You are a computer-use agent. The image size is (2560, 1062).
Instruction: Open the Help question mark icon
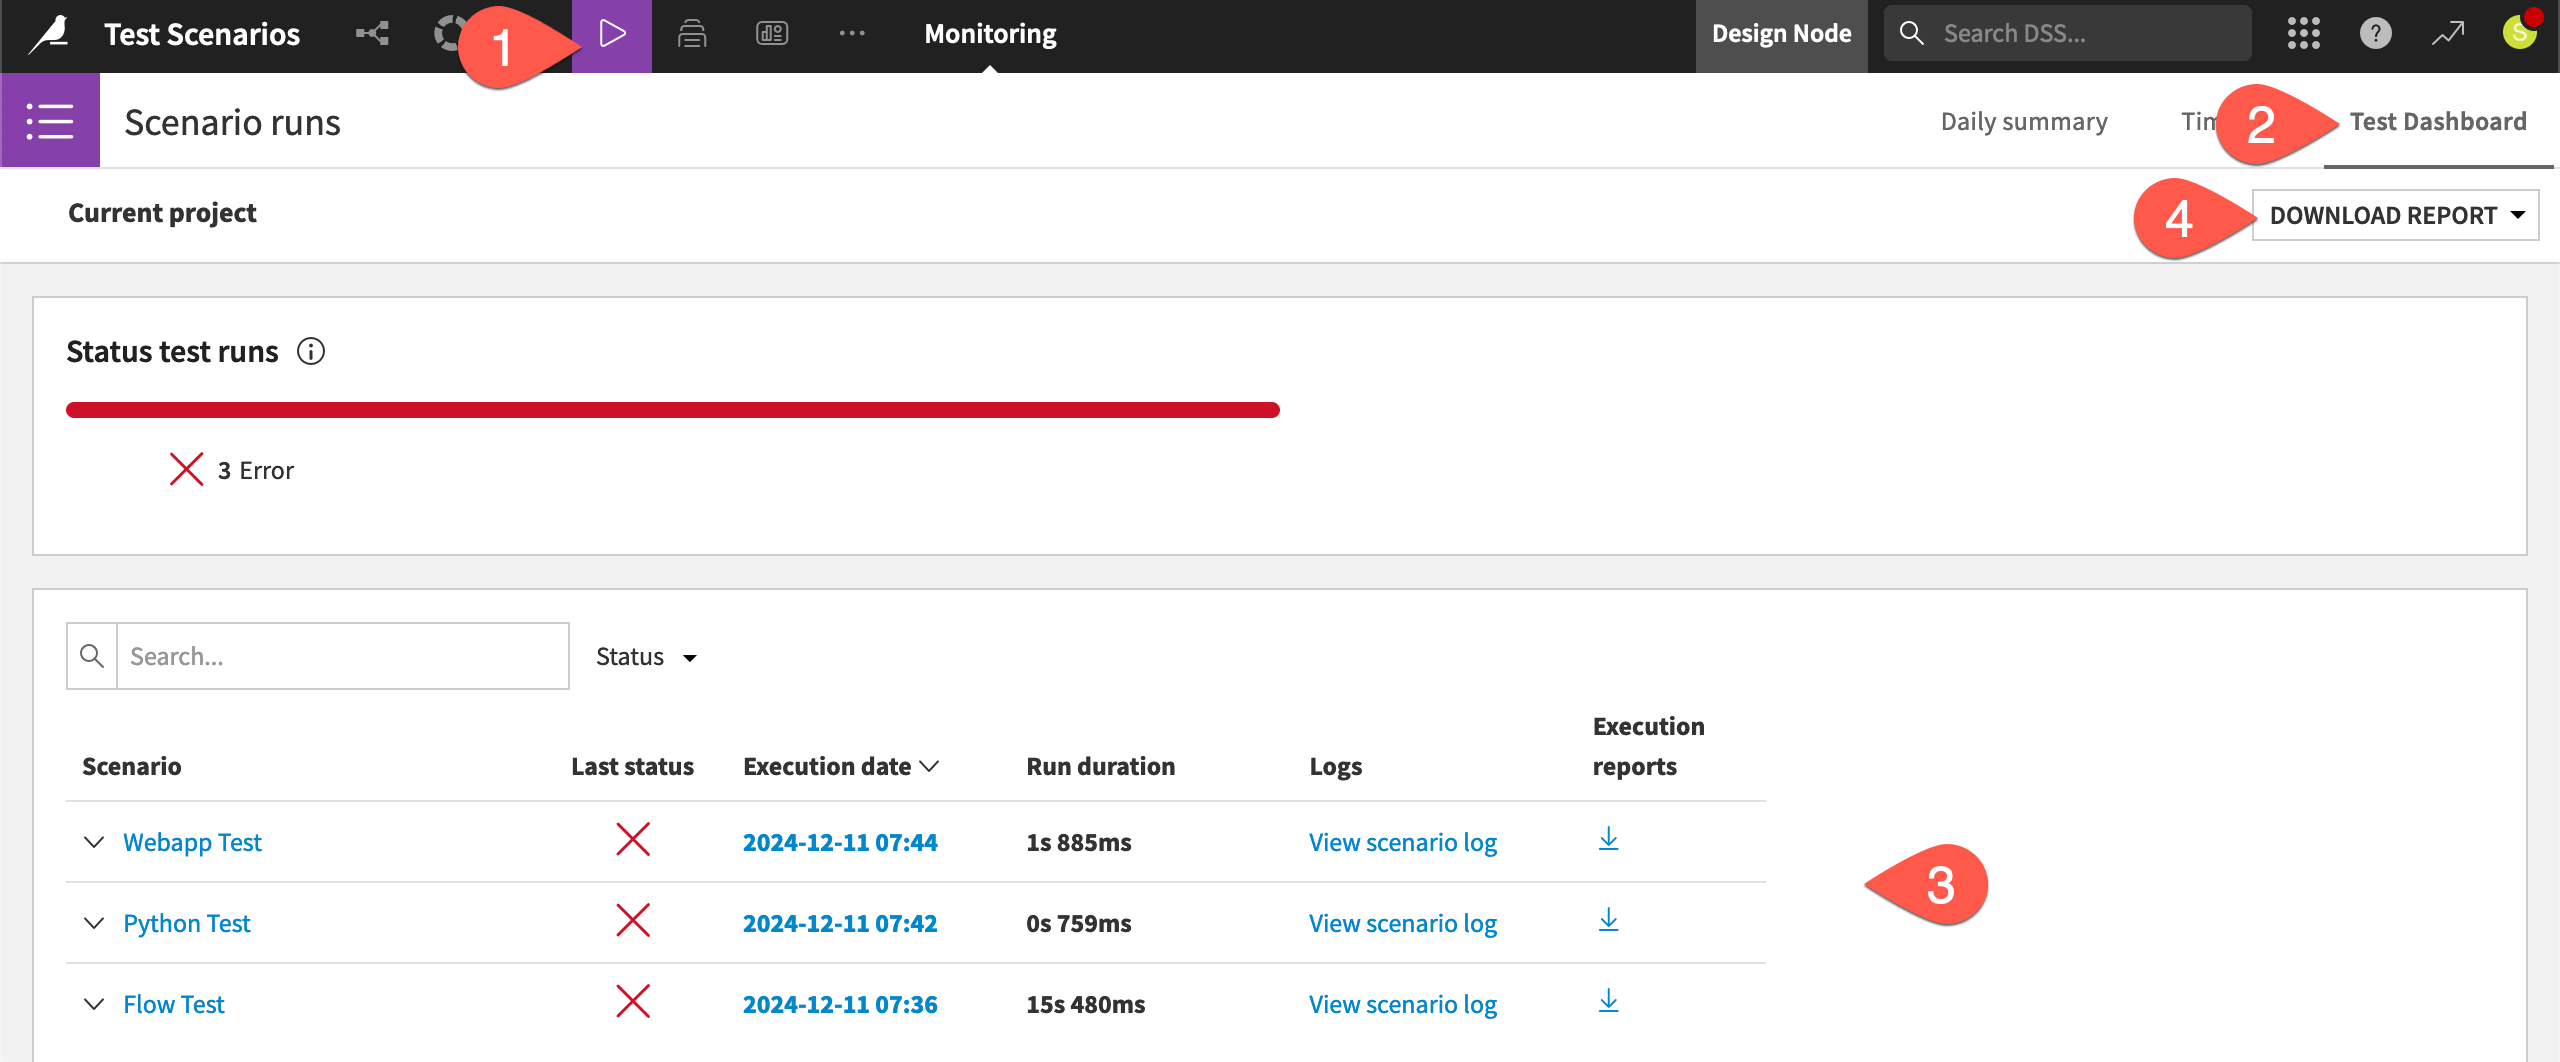pos(2376,33)
